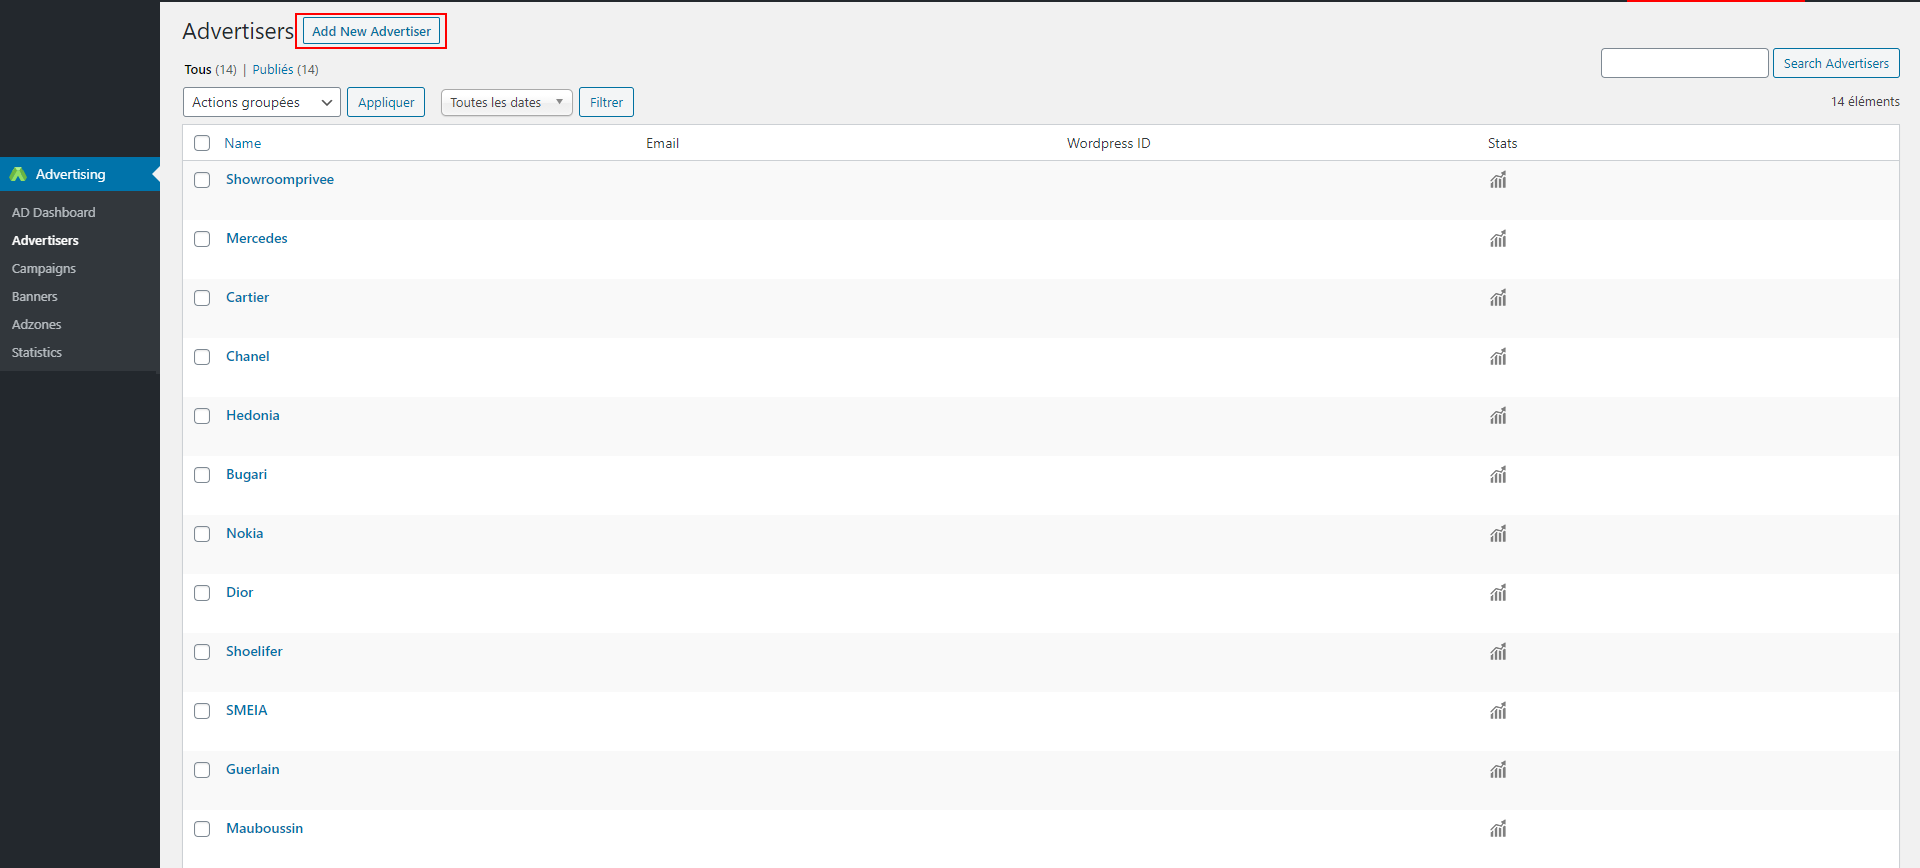Image resolution: width=1920 pixels, height=868 pixels.
Task: Open AD Dashboard in sidebar
Action: (x=54, y=212)
